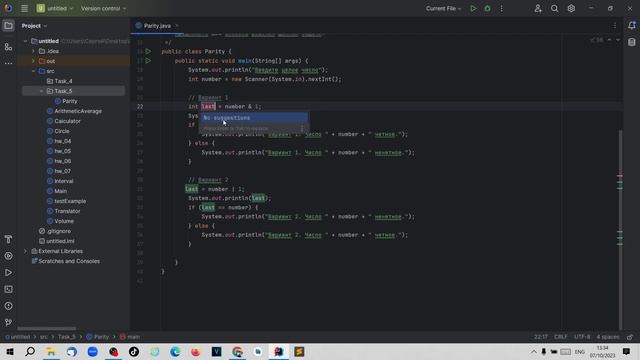Change UTF-8 file encoding
The image size is (640, 360).
click(582, 337)
